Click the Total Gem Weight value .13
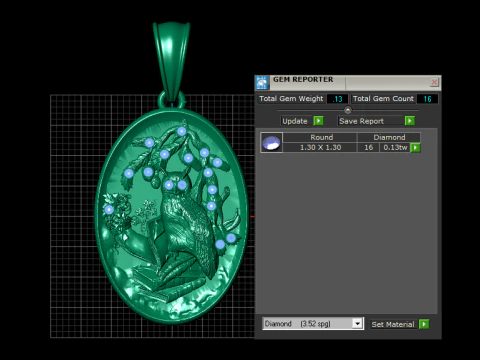The width and height of the screenshot is (480, 360). [x=337, y=99]
